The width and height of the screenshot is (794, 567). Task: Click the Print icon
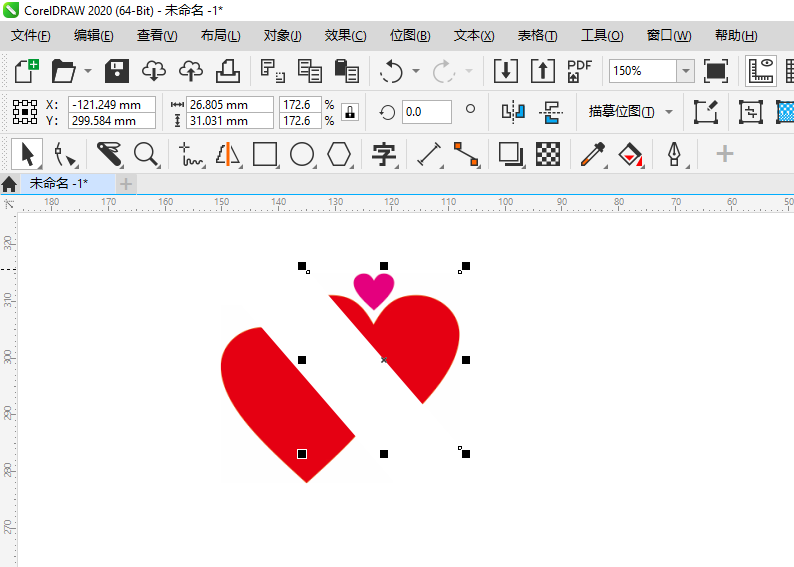tap(228, 71)
